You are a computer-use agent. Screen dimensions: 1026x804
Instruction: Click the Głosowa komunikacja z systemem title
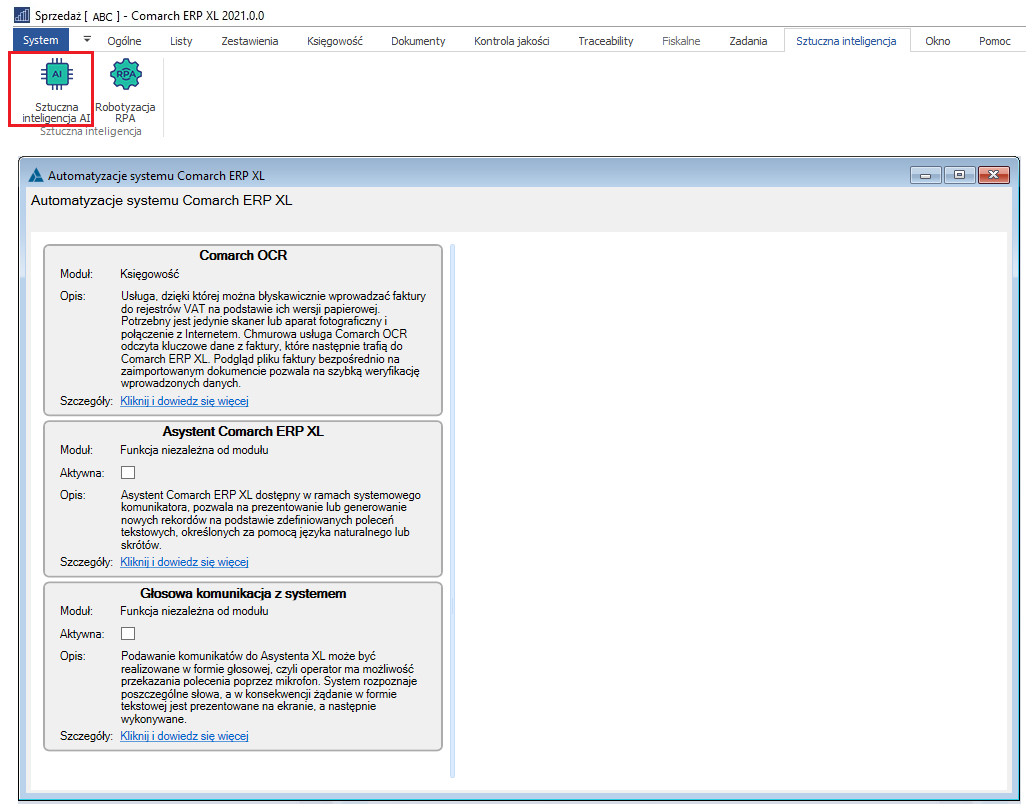[243, 593]
